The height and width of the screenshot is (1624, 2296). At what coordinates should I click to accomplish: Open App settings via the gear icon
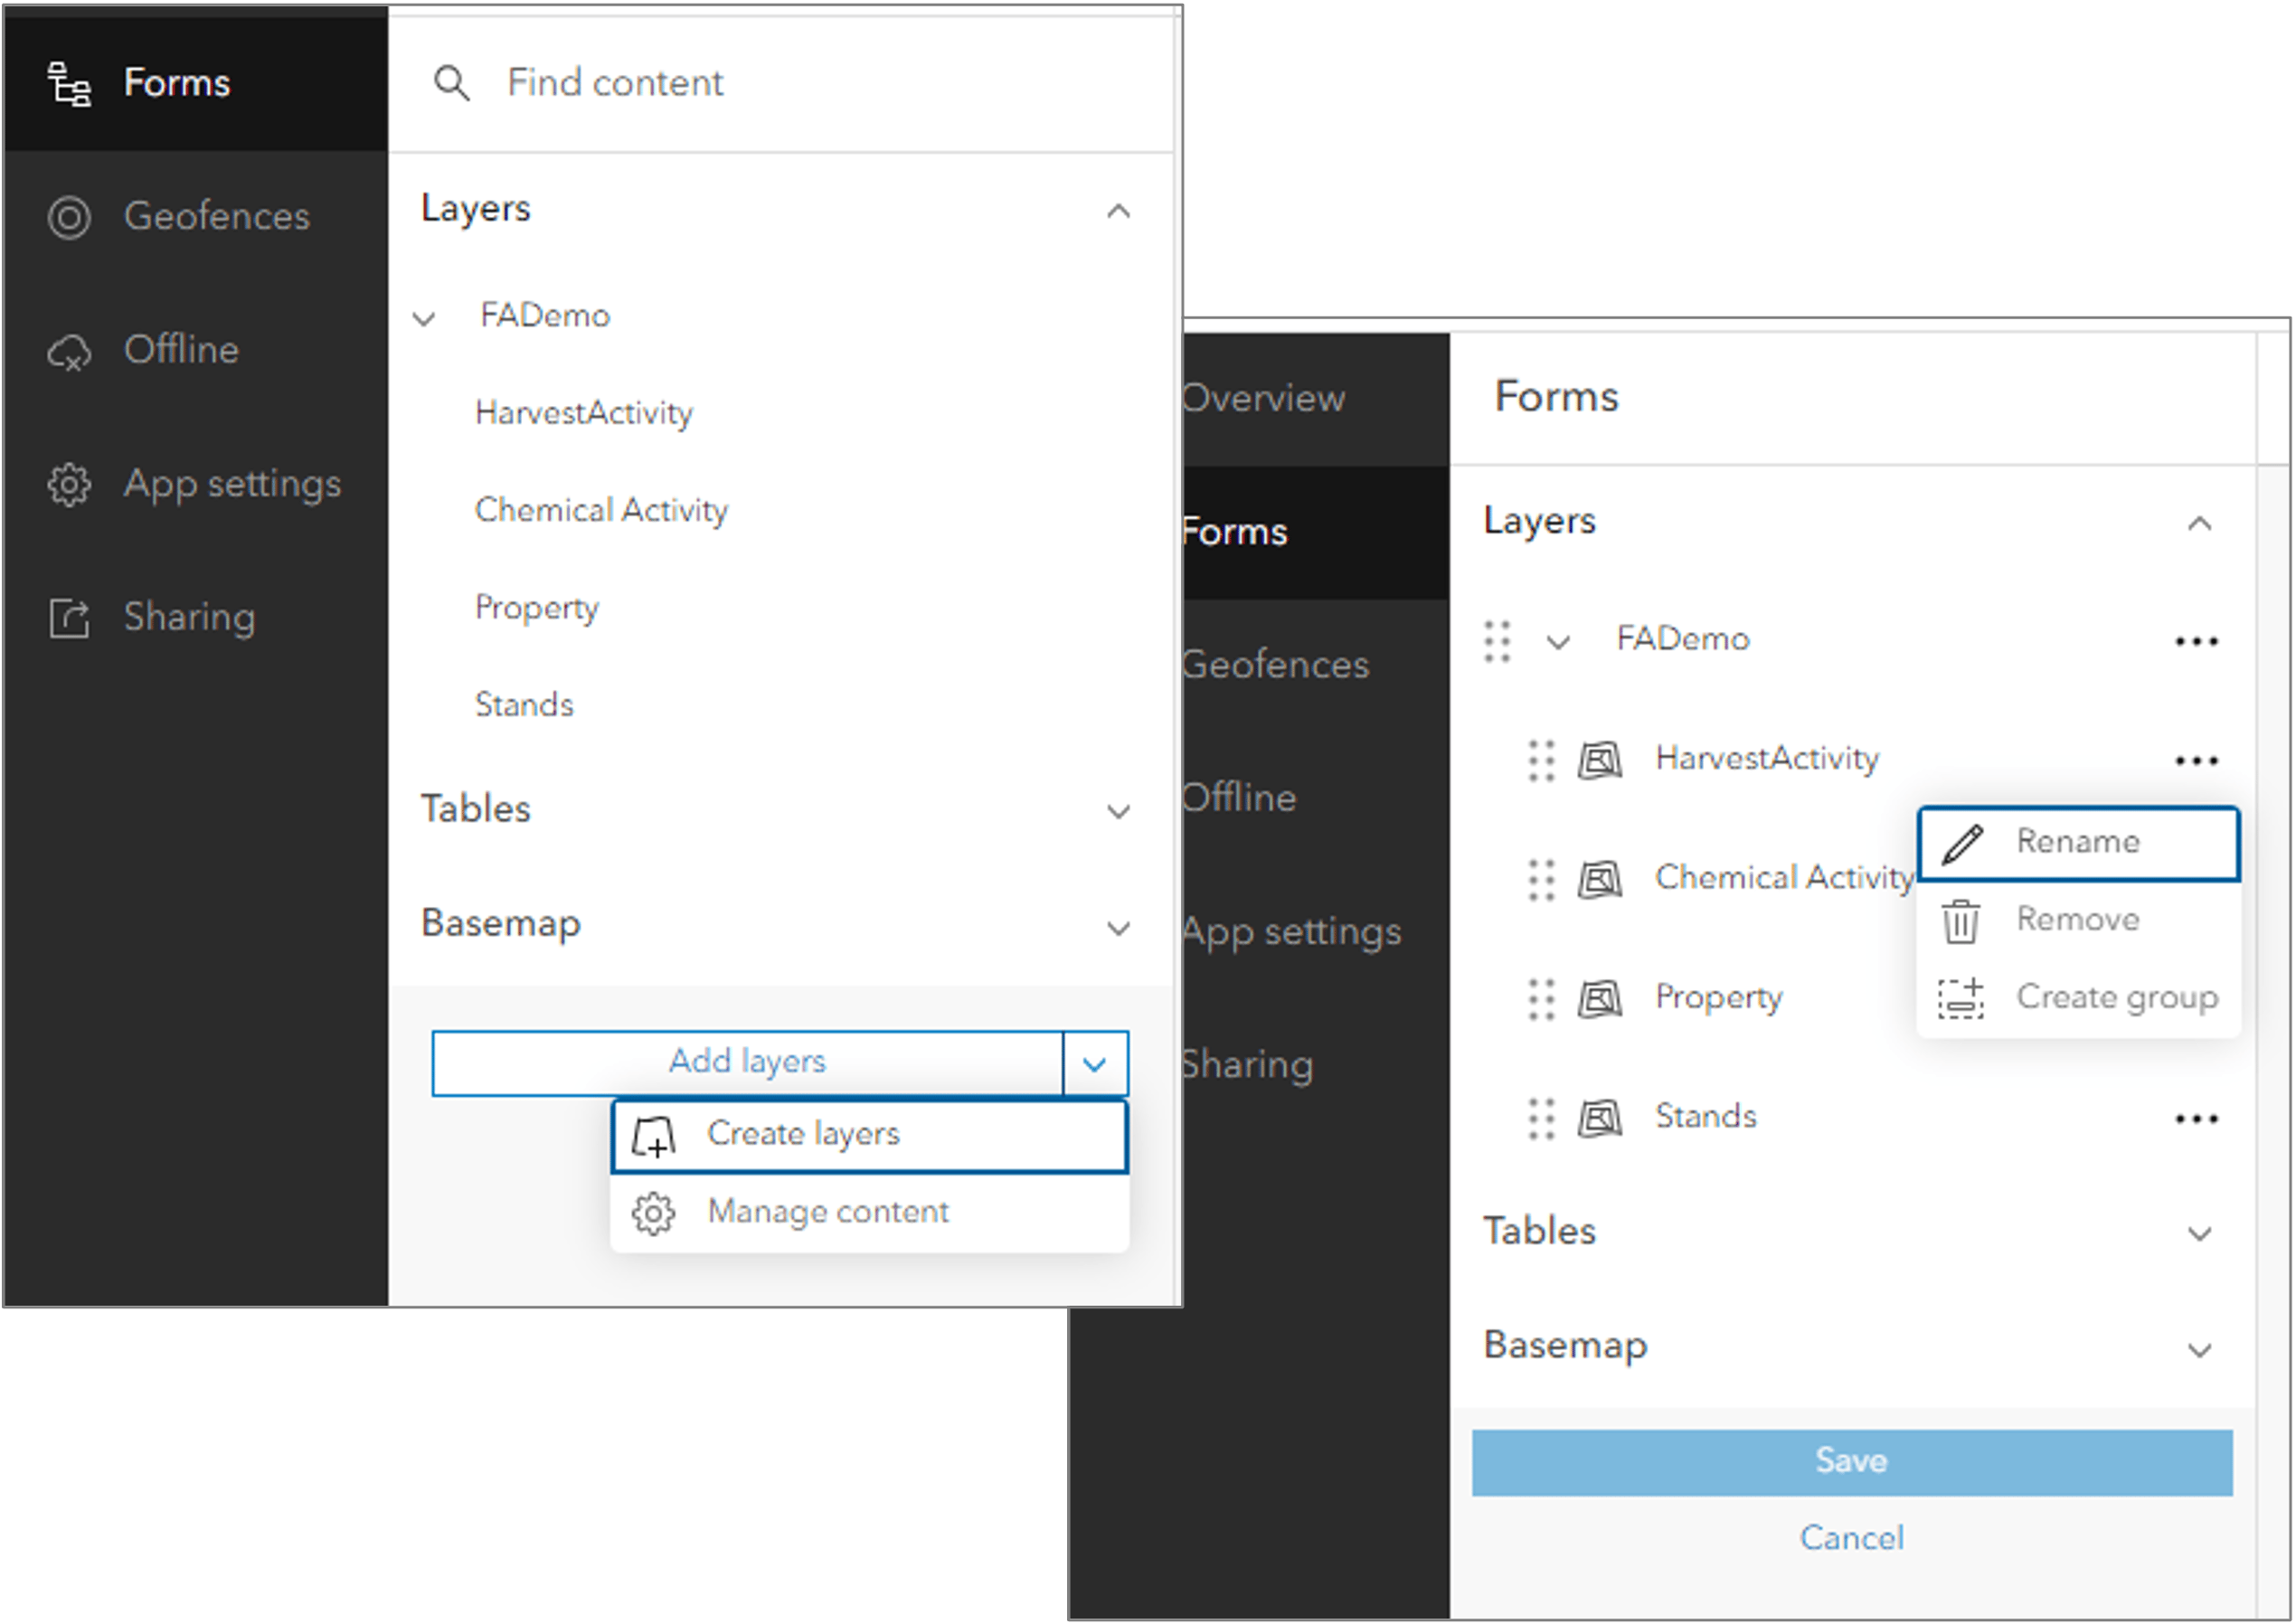pyautogui.click(x=68, y=484)
